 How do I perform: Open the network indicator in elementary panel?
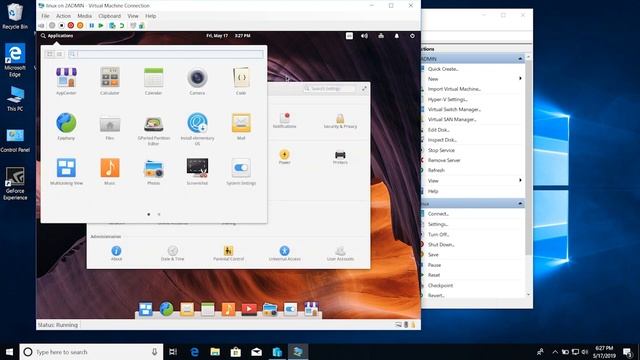[x=381, y=36]
